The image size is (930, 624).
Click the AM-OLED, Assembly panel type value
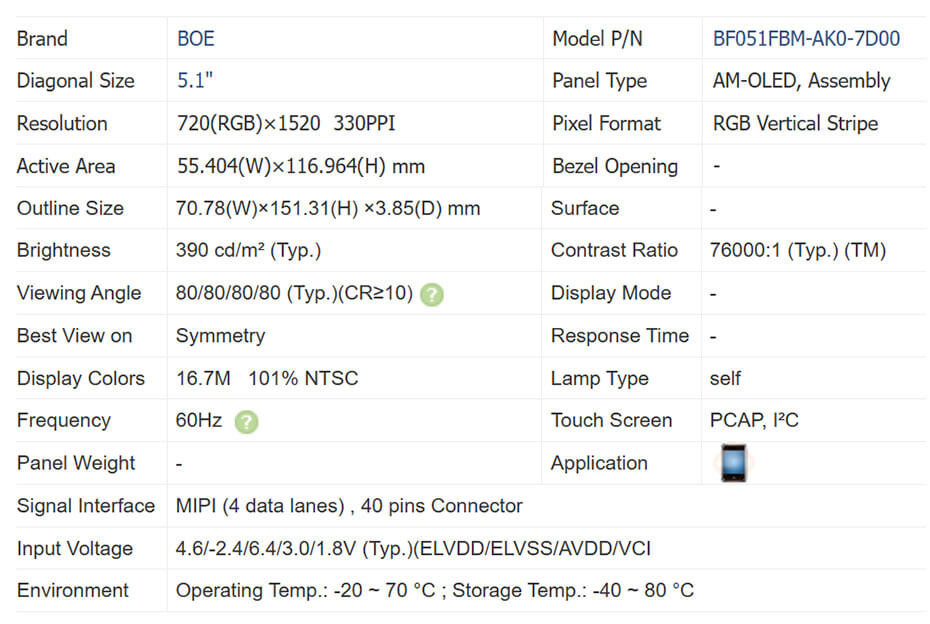(x=801, y=81)
